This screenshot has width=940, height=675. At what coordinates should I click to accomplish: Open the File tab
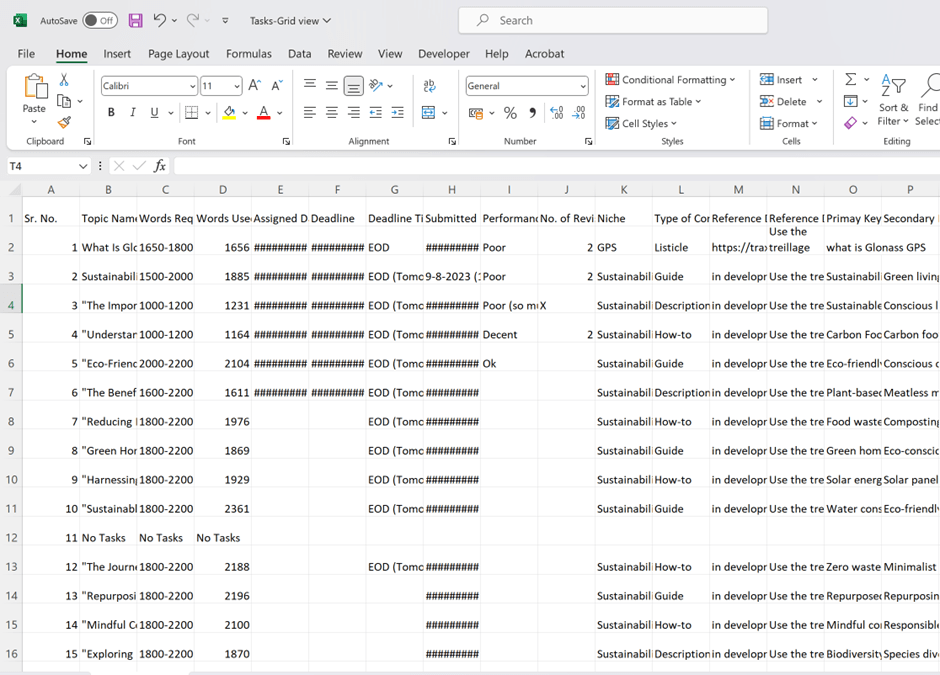coord(26,53)
